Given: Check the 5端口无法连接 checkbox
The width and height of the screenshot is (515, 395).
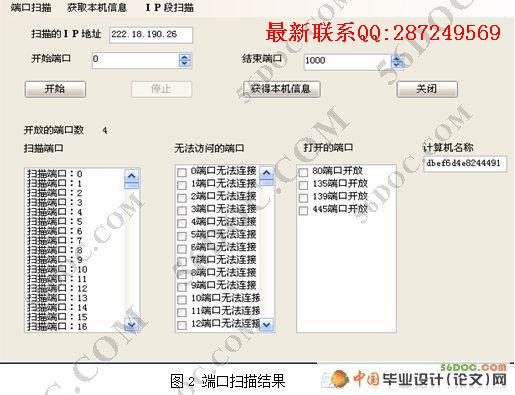Looking at the screenshot, I should (182, 236).
